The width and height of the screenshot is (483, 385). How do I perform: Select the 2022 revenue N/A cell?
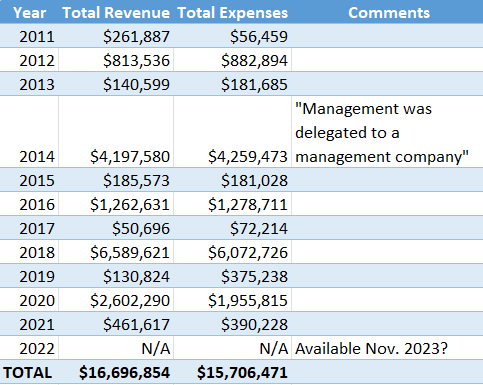coord(116,348)
